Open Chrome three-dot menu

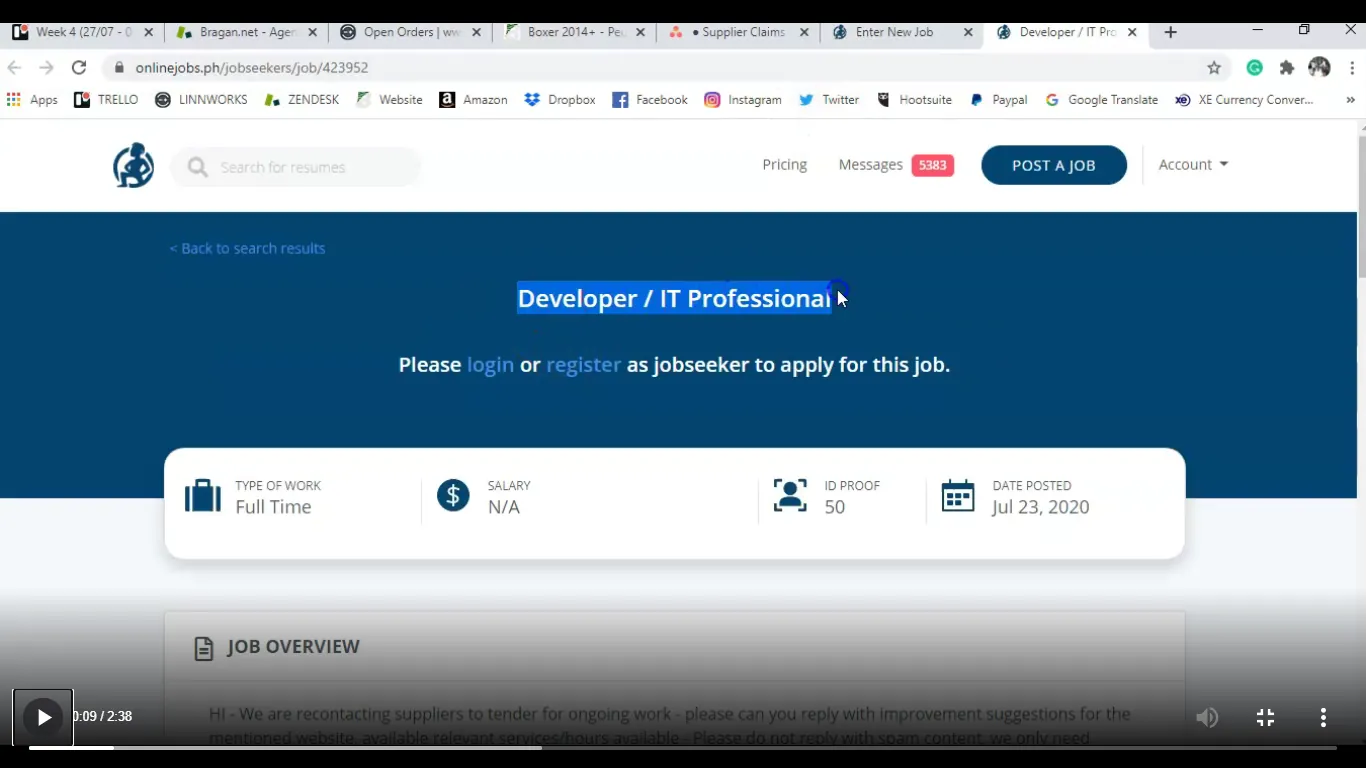[1352, 67]
